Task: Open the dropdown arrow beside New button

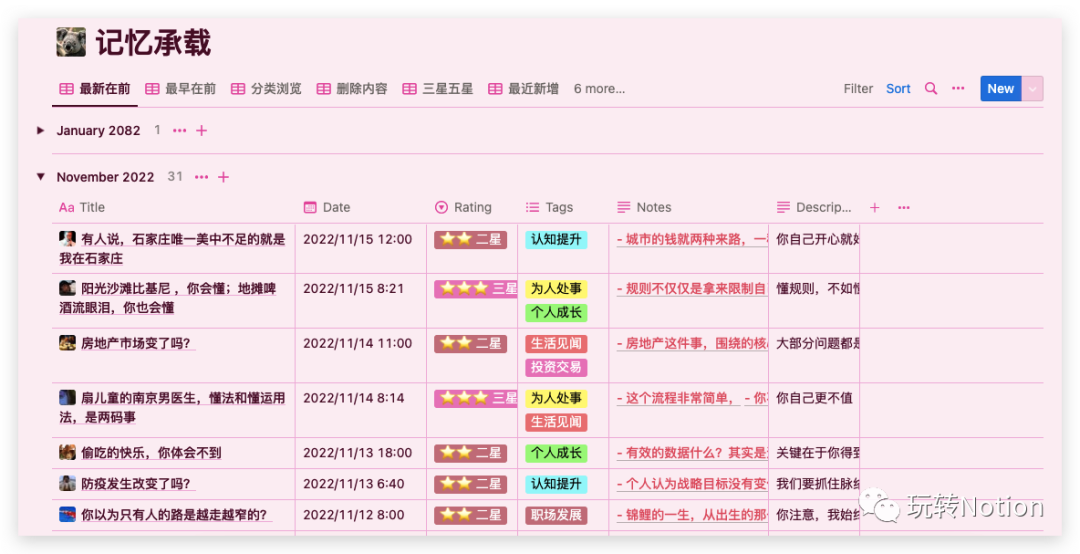Action: 1033,89
